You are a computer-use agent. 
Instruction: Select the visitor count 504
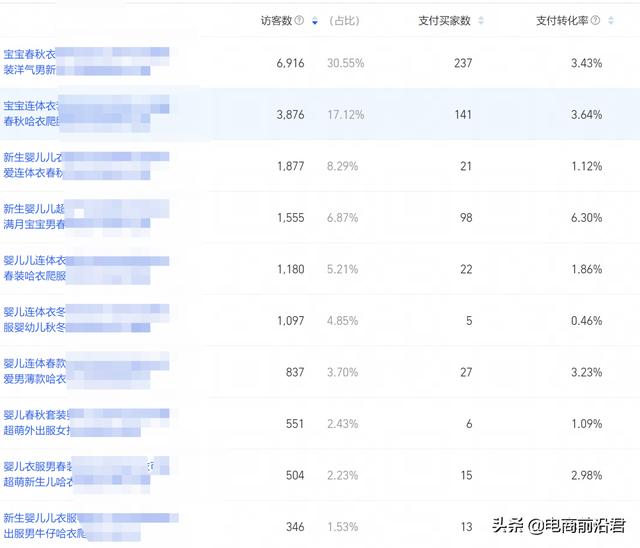pyautogui.click(x=295, y=475)
